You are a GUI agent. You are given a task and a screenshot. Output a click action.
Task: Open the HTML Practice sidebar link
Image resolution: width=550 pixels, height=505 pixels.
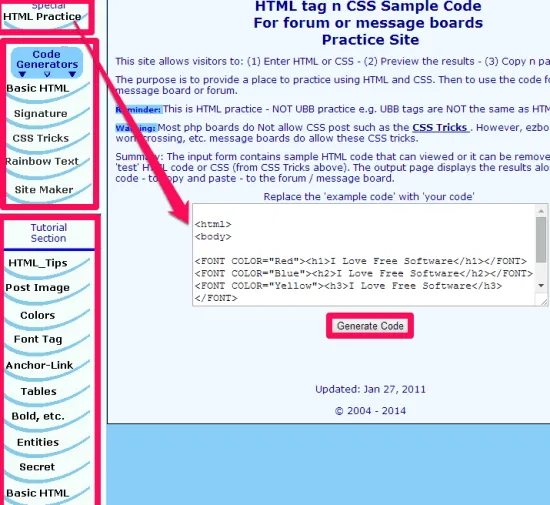[42, 16]
